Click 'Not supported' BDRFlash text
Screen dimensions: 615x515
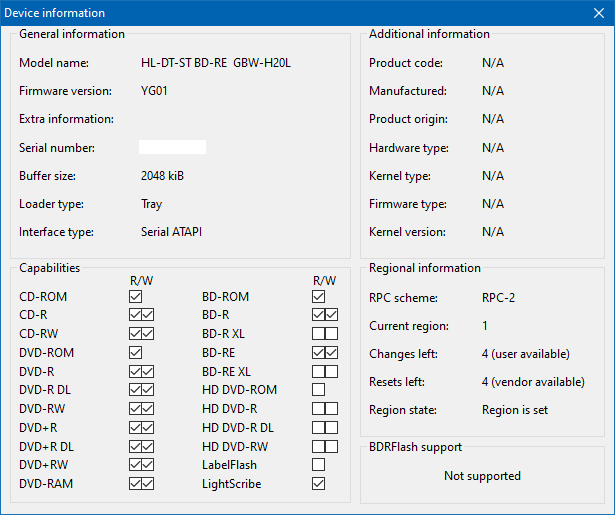point(482,476)
